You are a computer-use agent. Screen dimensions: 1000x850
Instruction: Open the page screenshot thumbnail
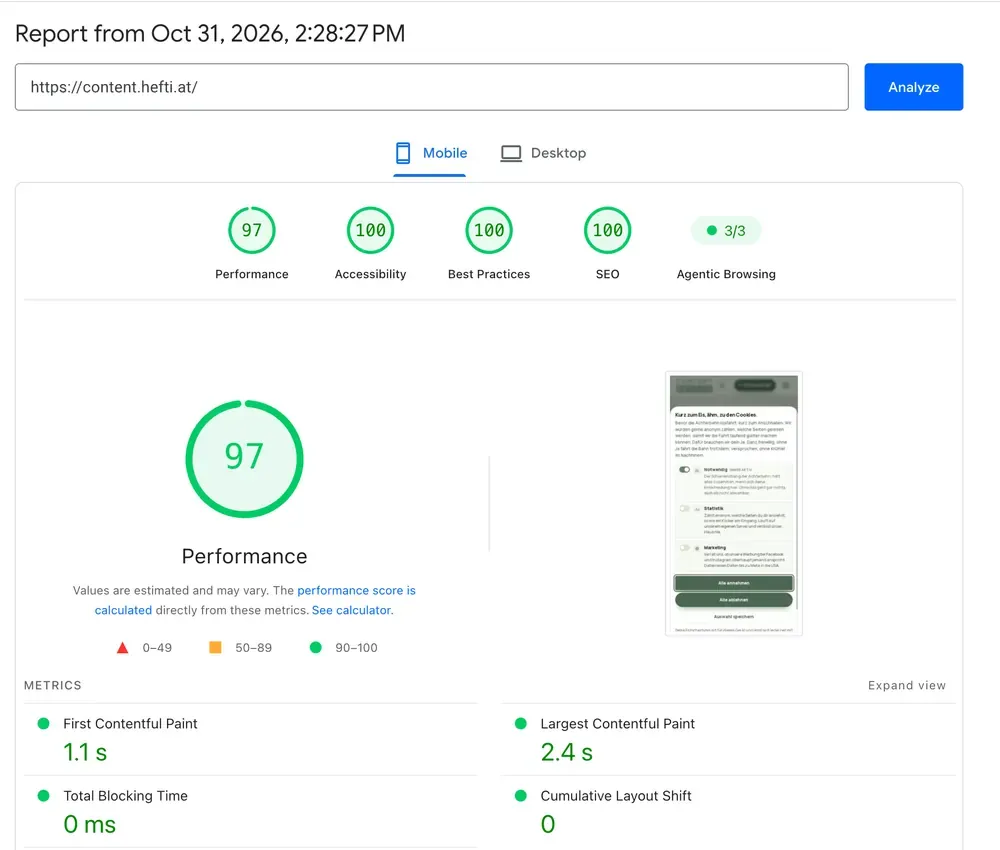tap(733, 503)
